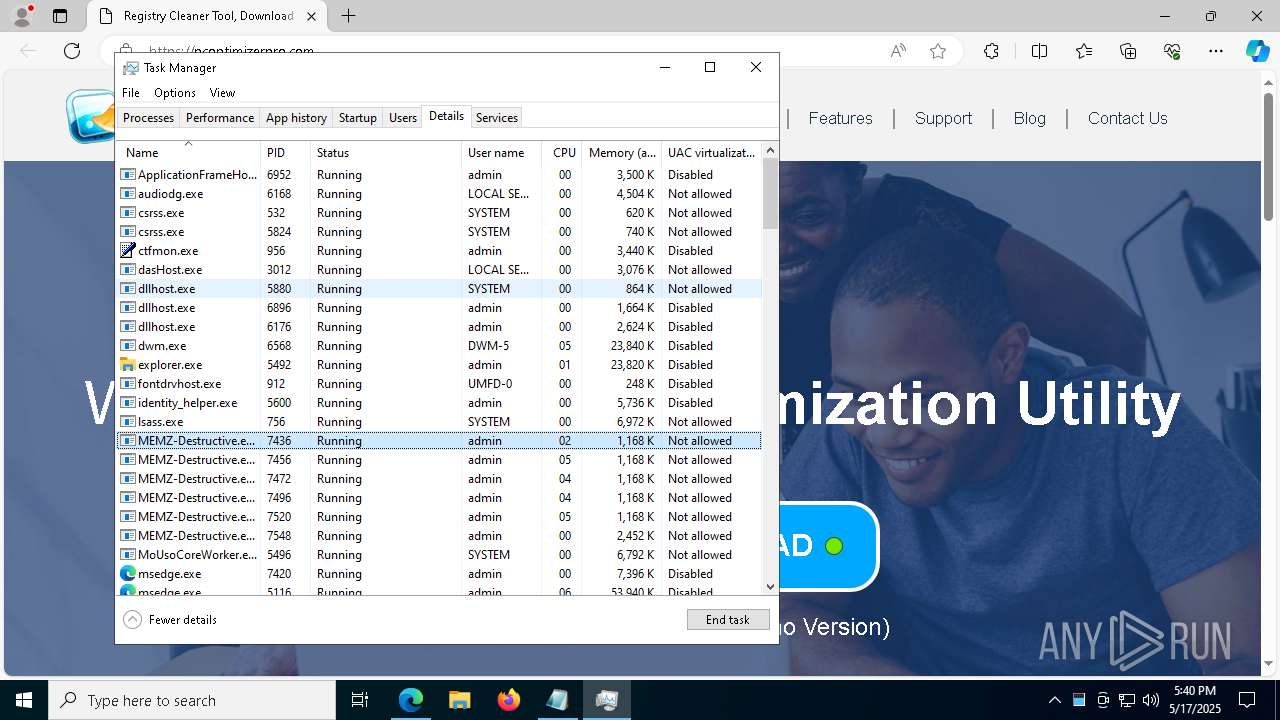Sort by Status column header
The width and height of the screenshot is (1280, 720).
386,153
